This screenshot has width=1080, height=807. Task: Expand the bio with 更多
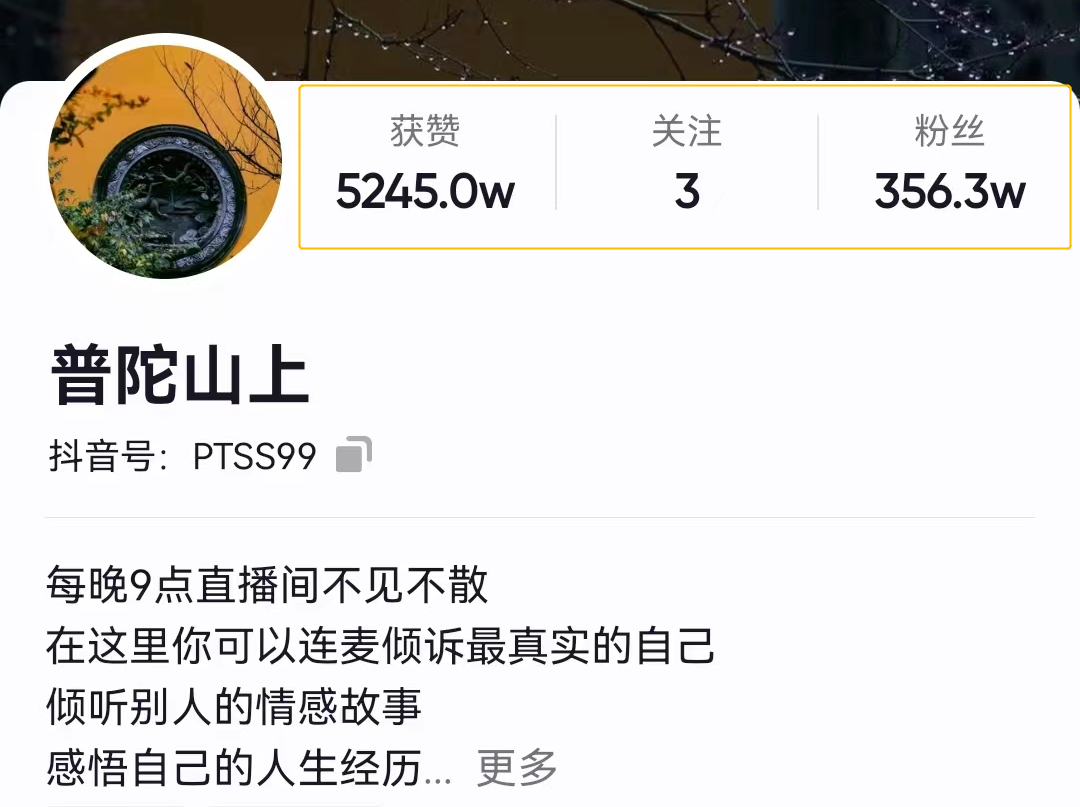point(517,767)
